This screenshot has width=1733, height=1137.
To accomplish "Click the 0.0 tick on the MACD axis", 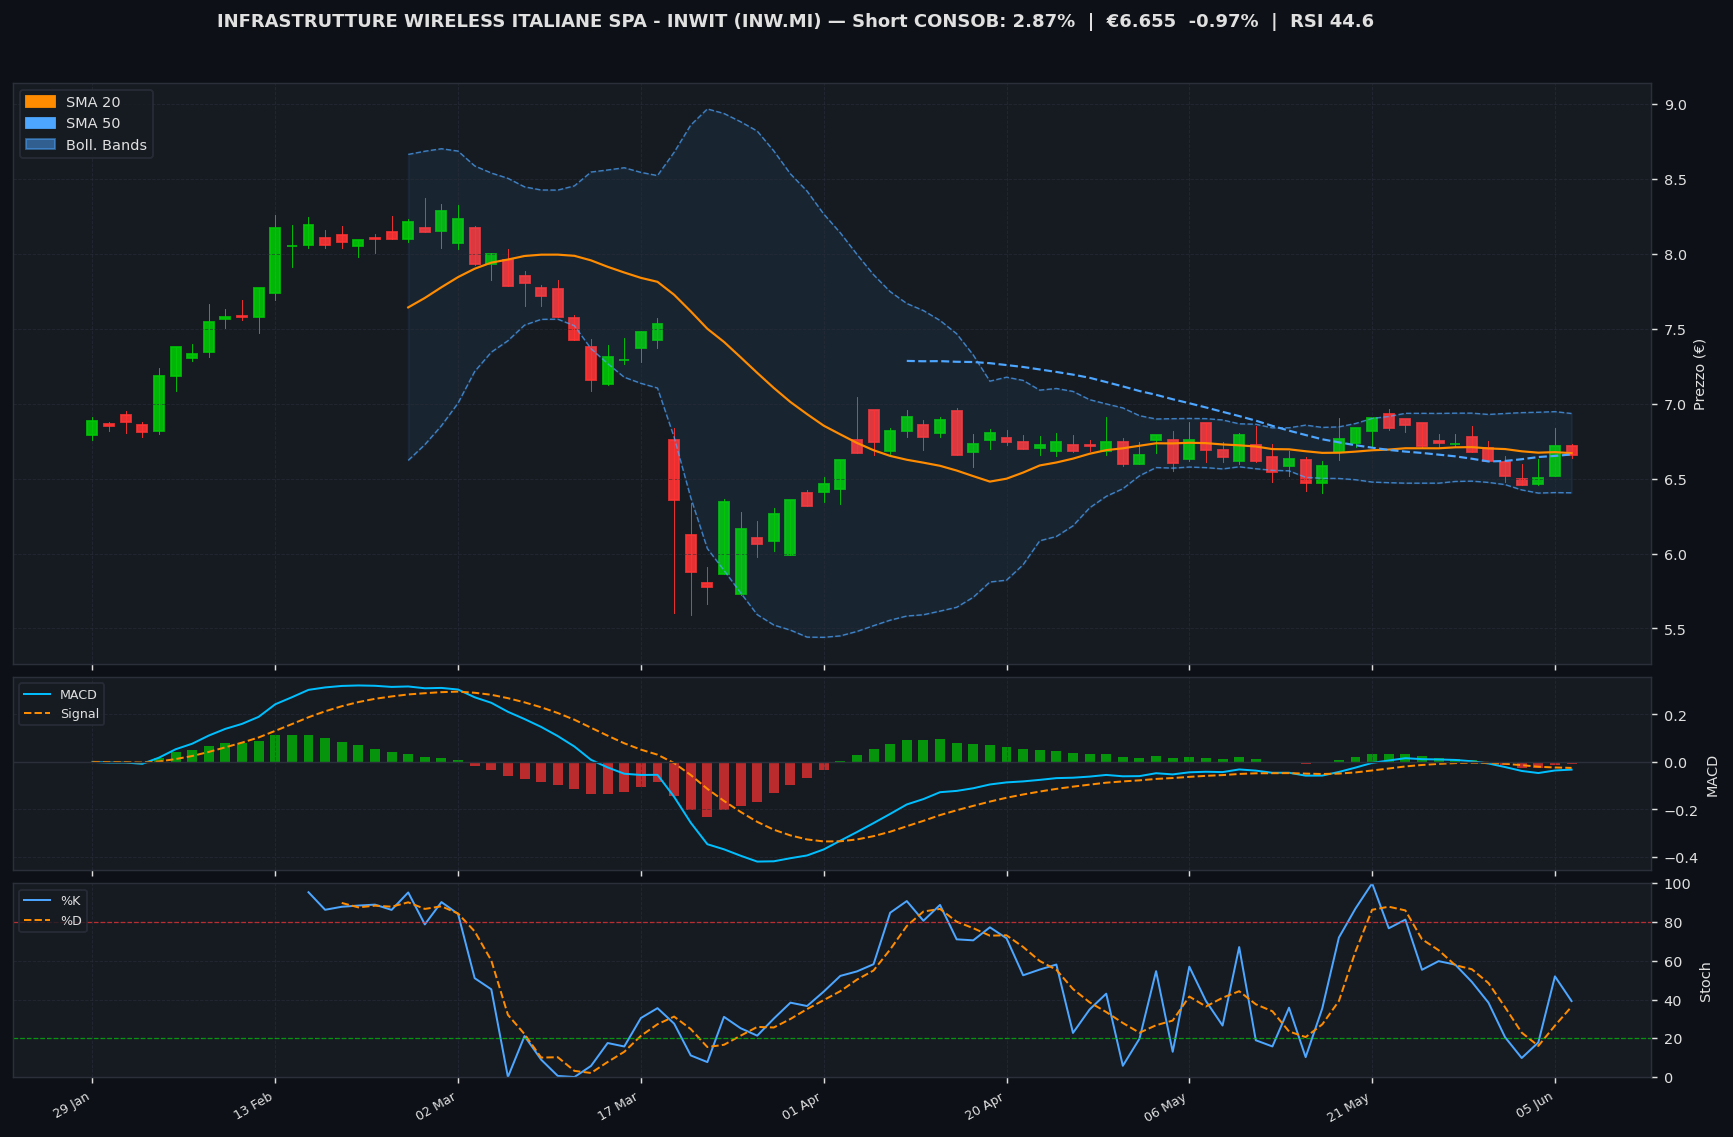I will [x=1676, y=763].
